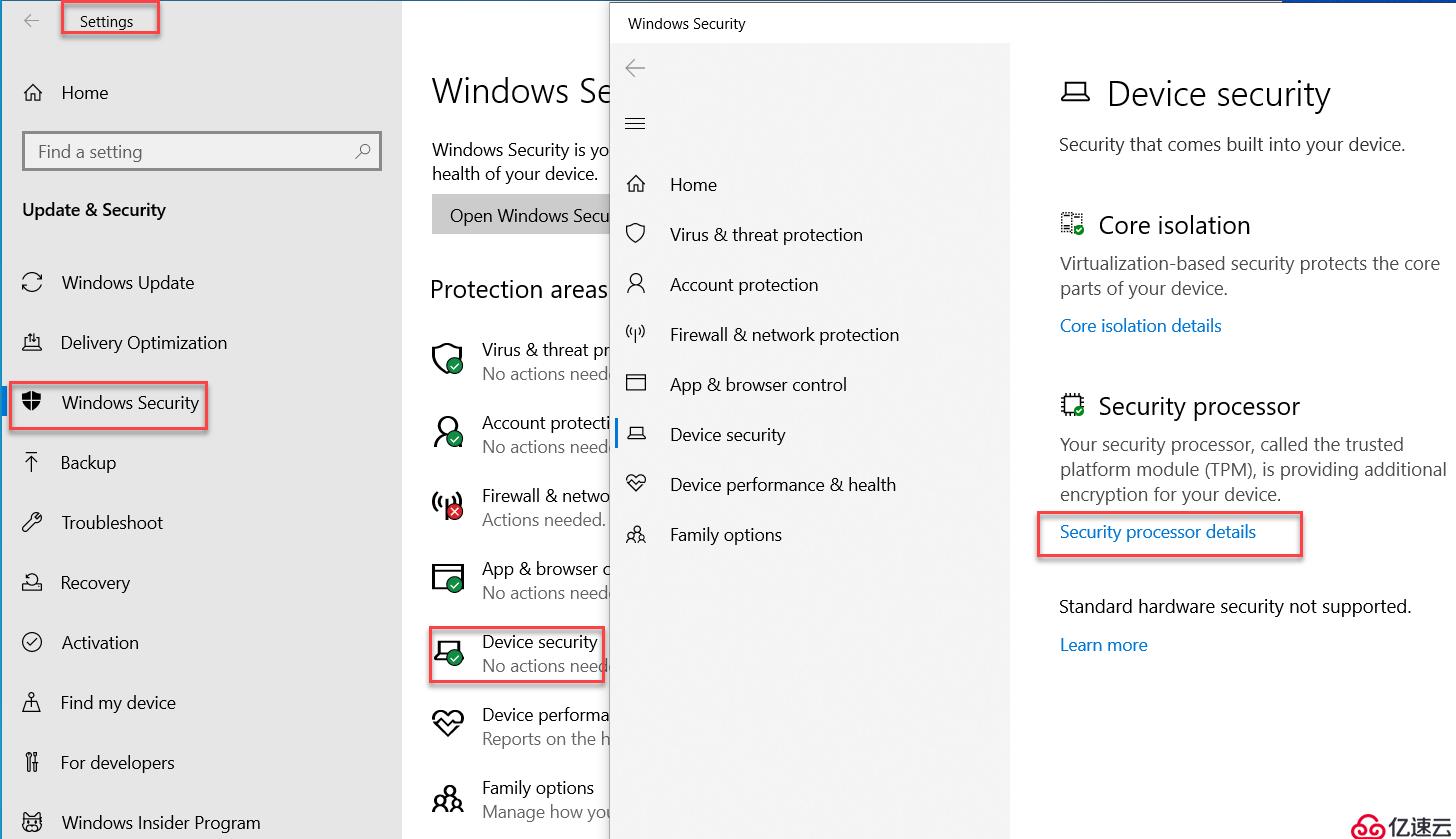Open Recovery in Settings sidebar
1456x839 pixels.
(95, 583)
